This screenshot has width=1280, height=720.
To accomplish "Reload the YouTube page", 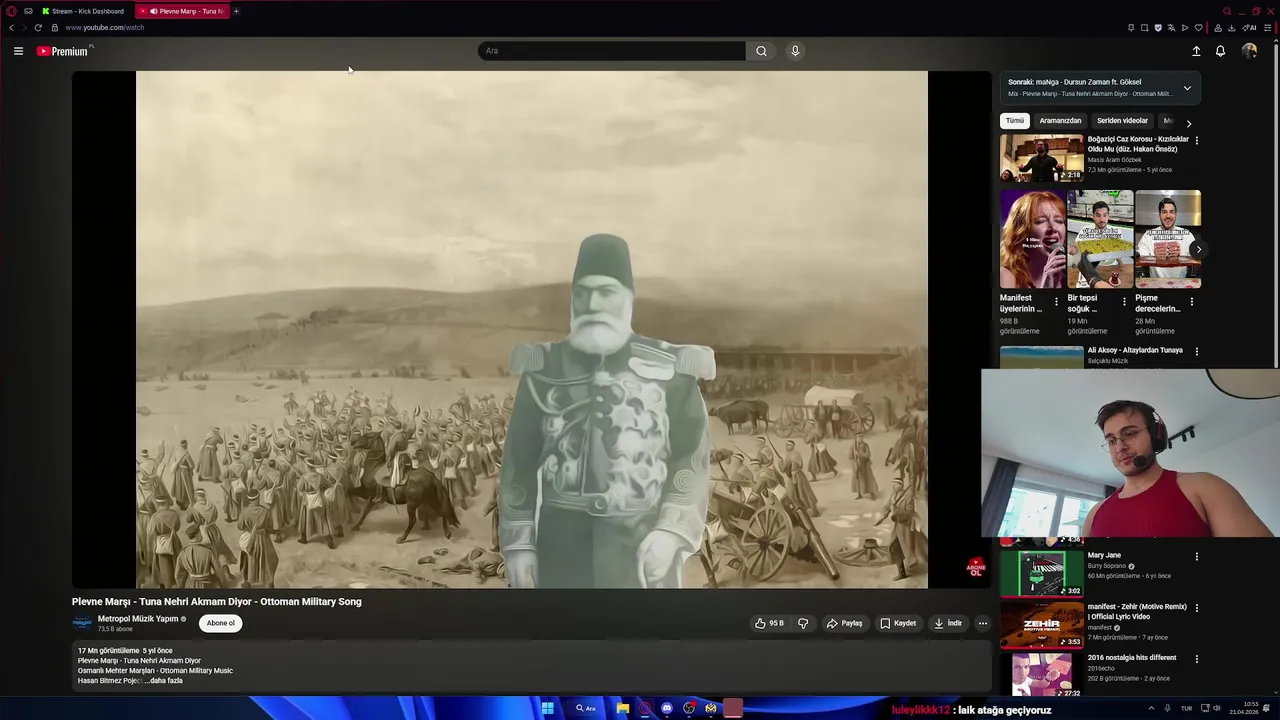I will click(38, 27).
